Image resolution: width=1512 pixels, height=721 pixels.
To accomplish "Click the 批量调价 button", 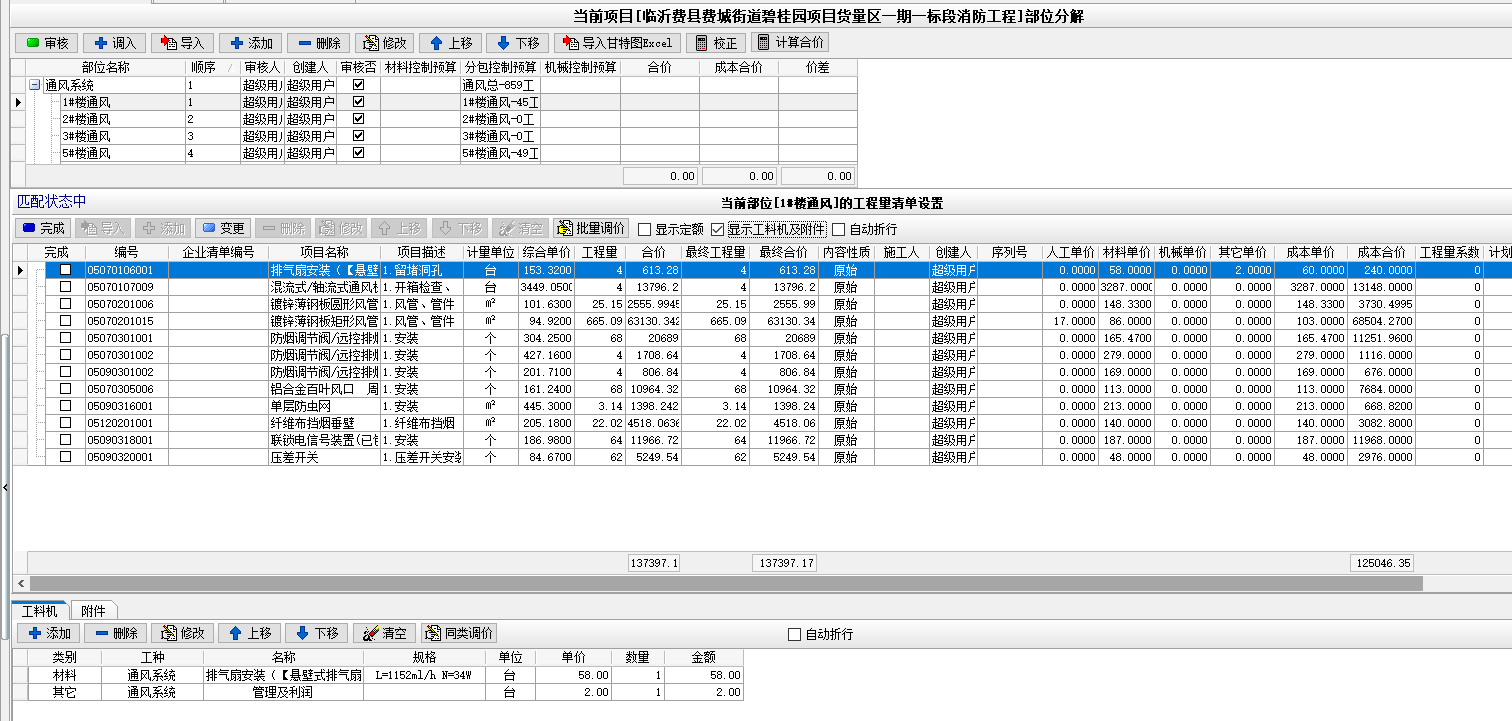I will tap(591, 228).
